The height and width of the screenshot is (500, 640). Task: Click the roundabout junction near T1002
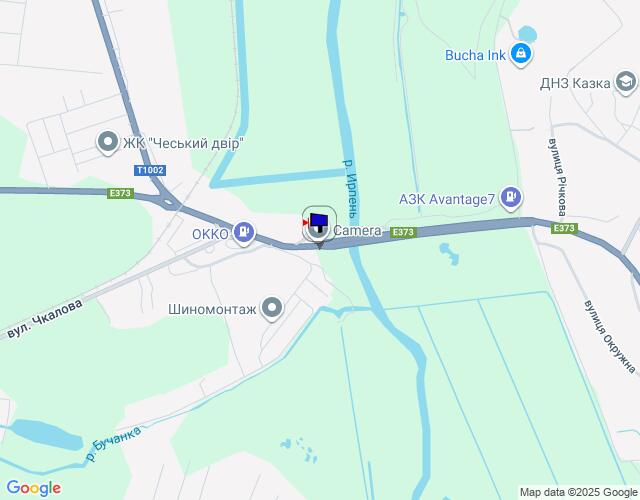coord(169,202)
